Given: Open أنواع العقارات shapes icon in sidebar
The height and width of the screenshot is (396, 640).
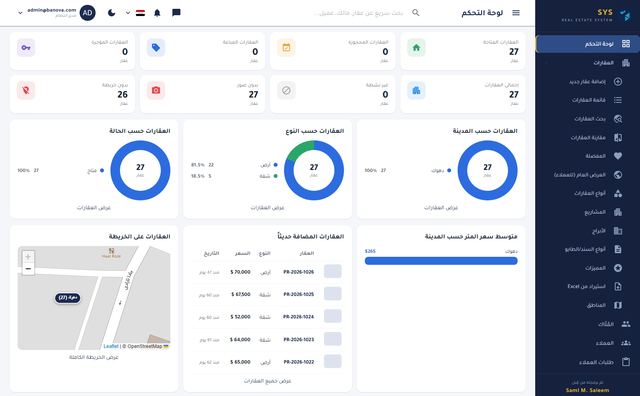Looking at the screenshot, I should (x=618, y=194).
